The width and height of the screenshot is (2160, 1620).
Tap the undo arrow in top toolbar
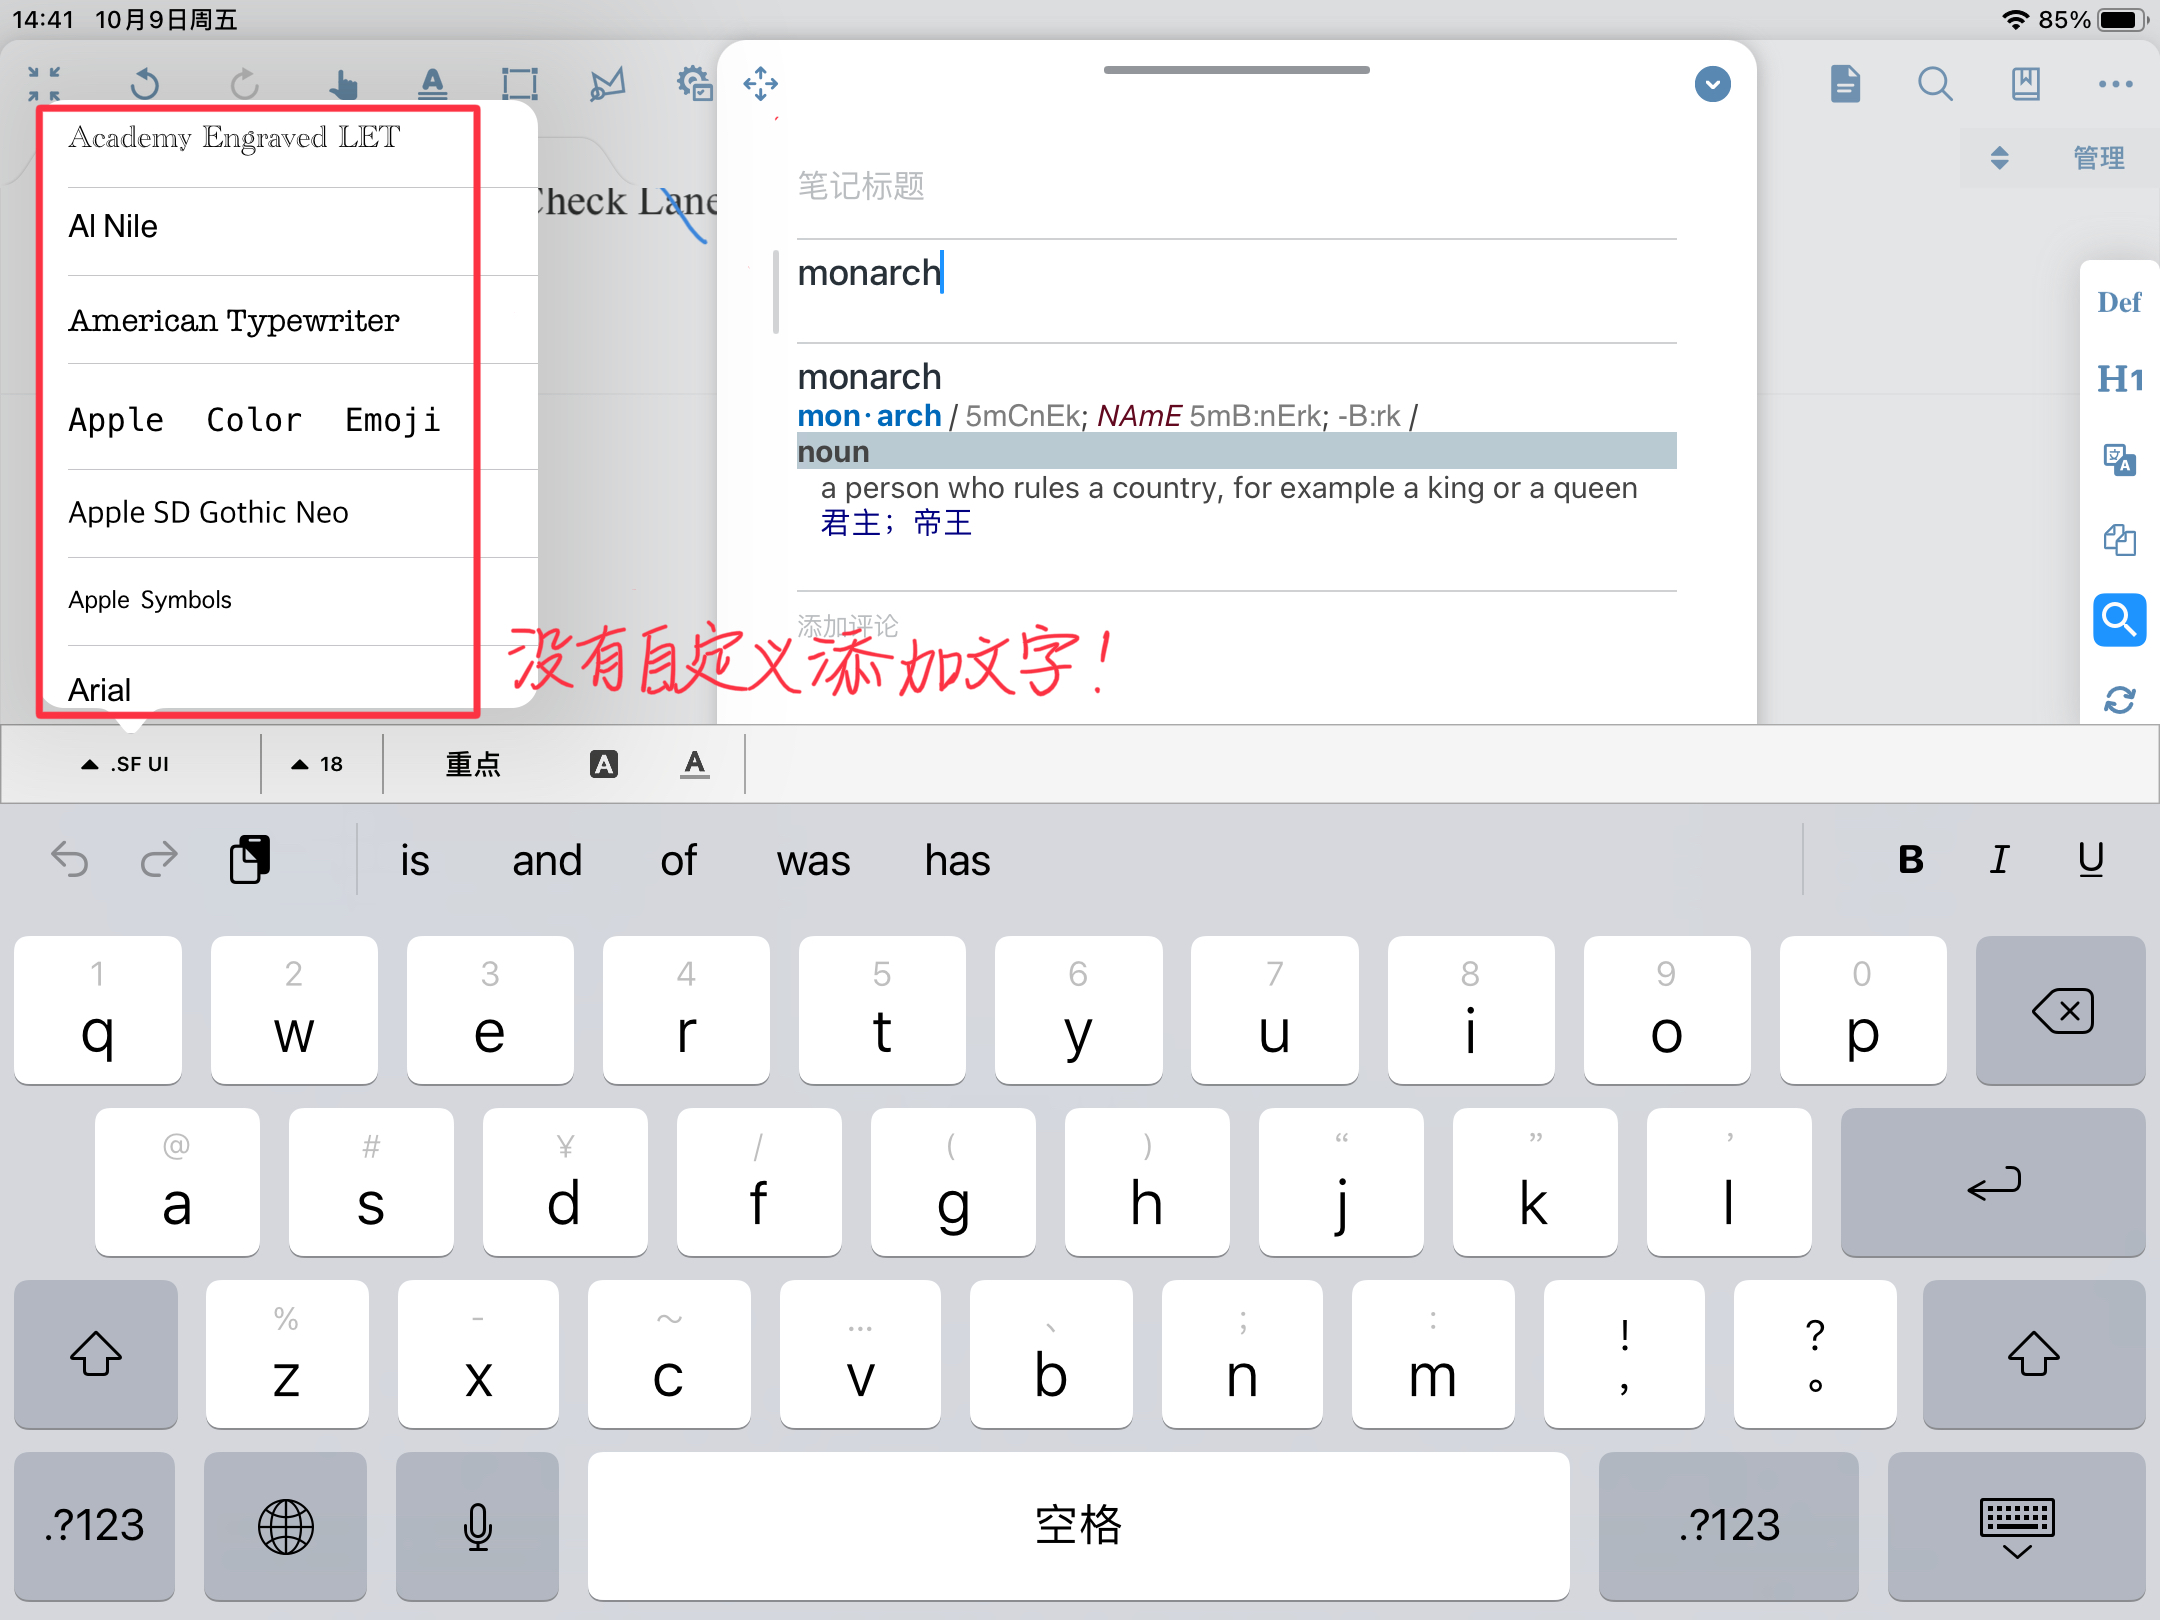coord(145,84)
